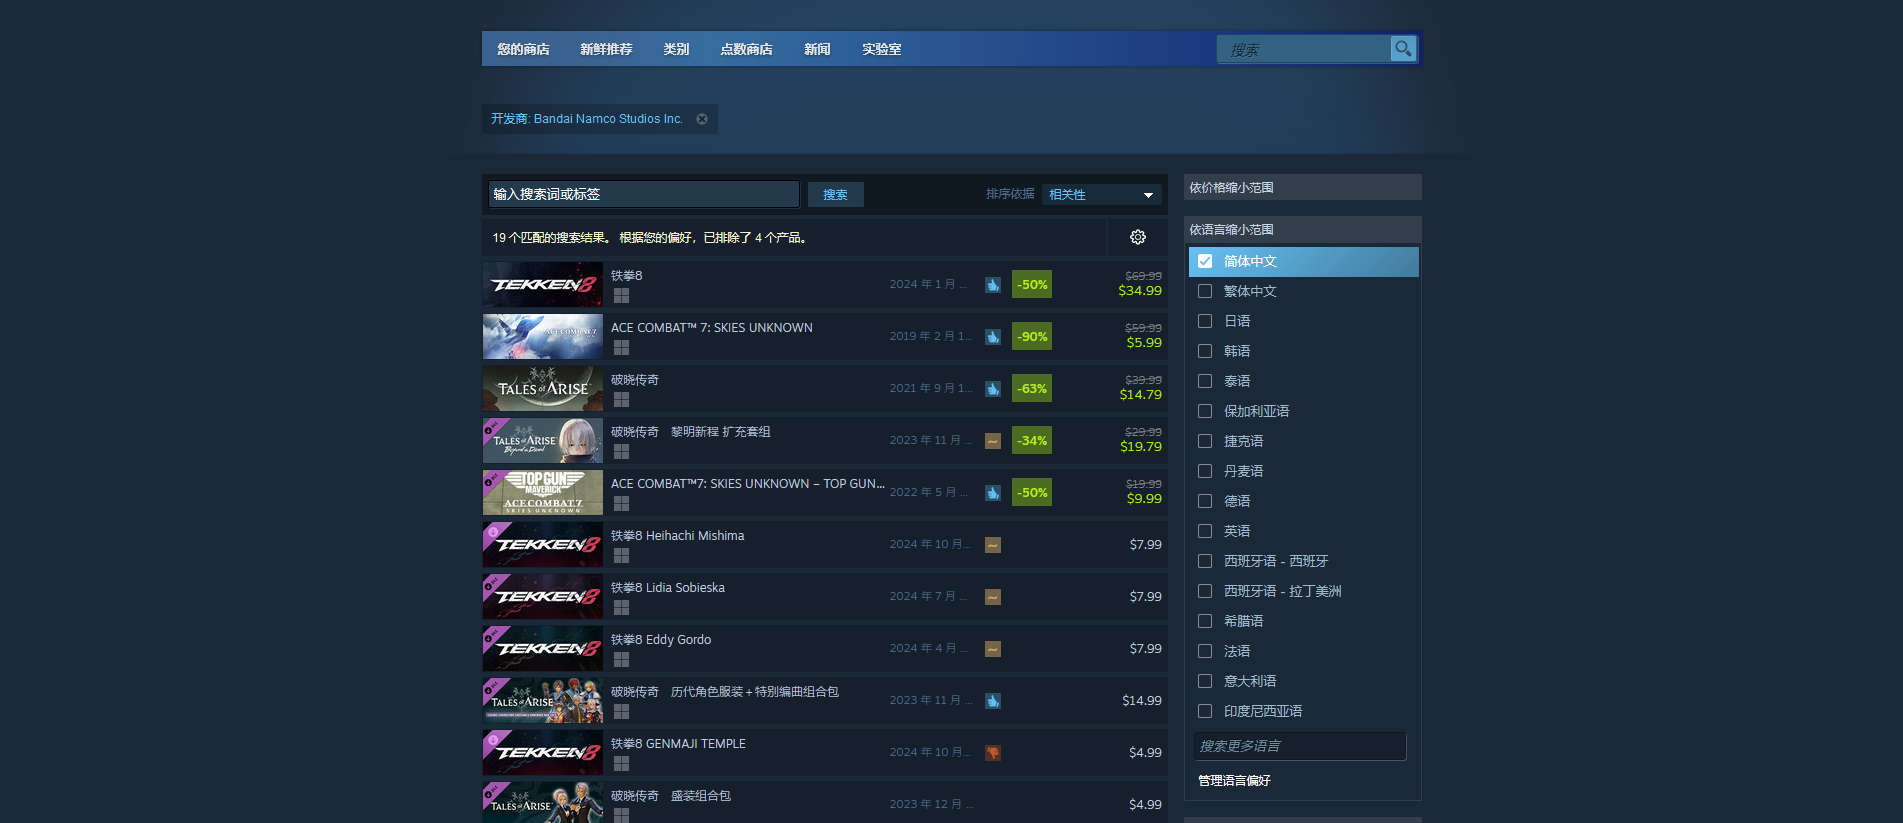1903x823 pixels.
Task: Tick the 英语 language checkbox
Action: click(1205, 531)
